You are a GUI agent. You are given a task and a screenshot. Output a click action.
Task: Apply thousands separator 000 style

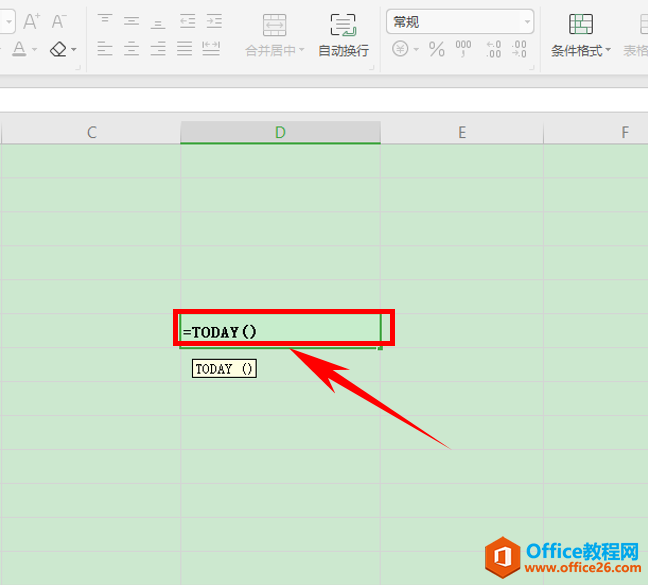pyautogui.click(x=463, y=49)
